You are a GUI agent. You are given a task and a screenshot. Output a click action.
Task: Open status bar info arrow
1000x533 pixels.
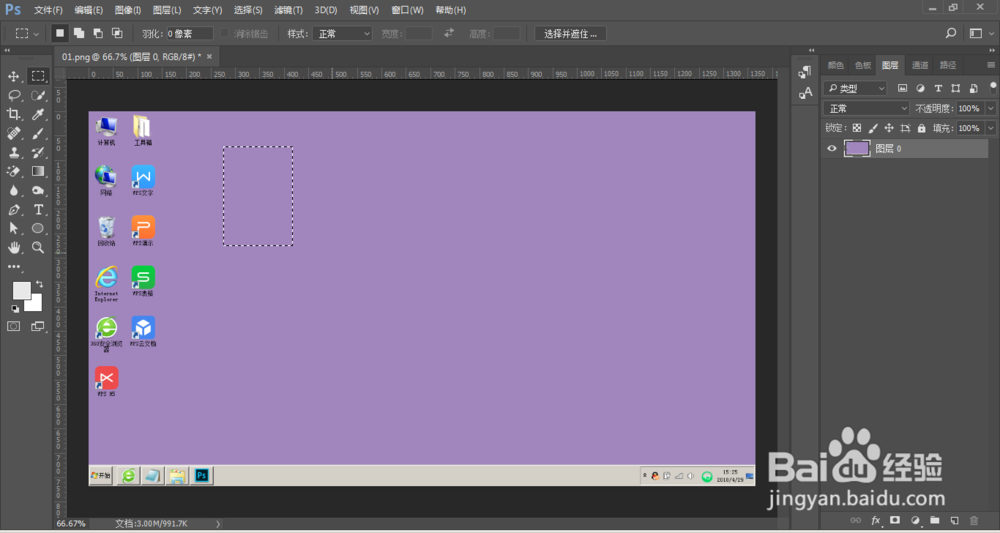pos(218,523)
